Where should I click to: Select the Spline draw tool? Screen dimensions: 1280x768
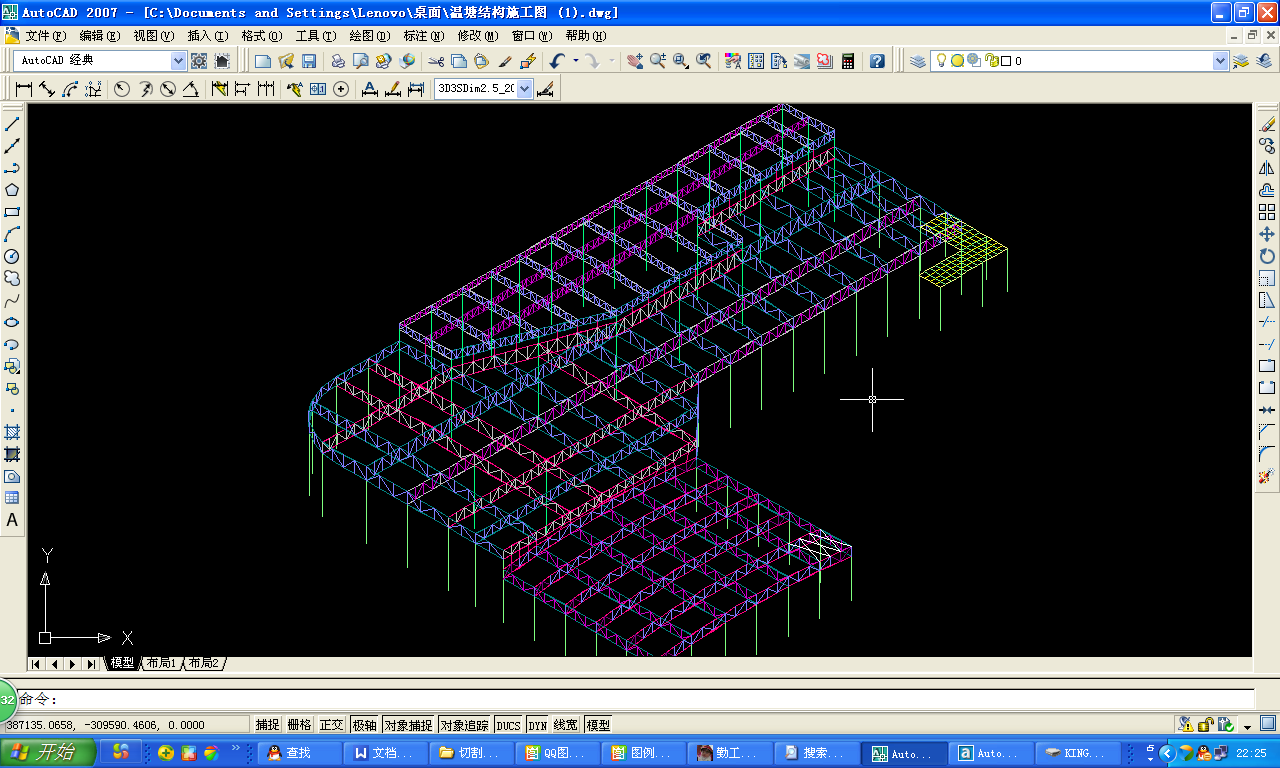click(x=12, y=300)
